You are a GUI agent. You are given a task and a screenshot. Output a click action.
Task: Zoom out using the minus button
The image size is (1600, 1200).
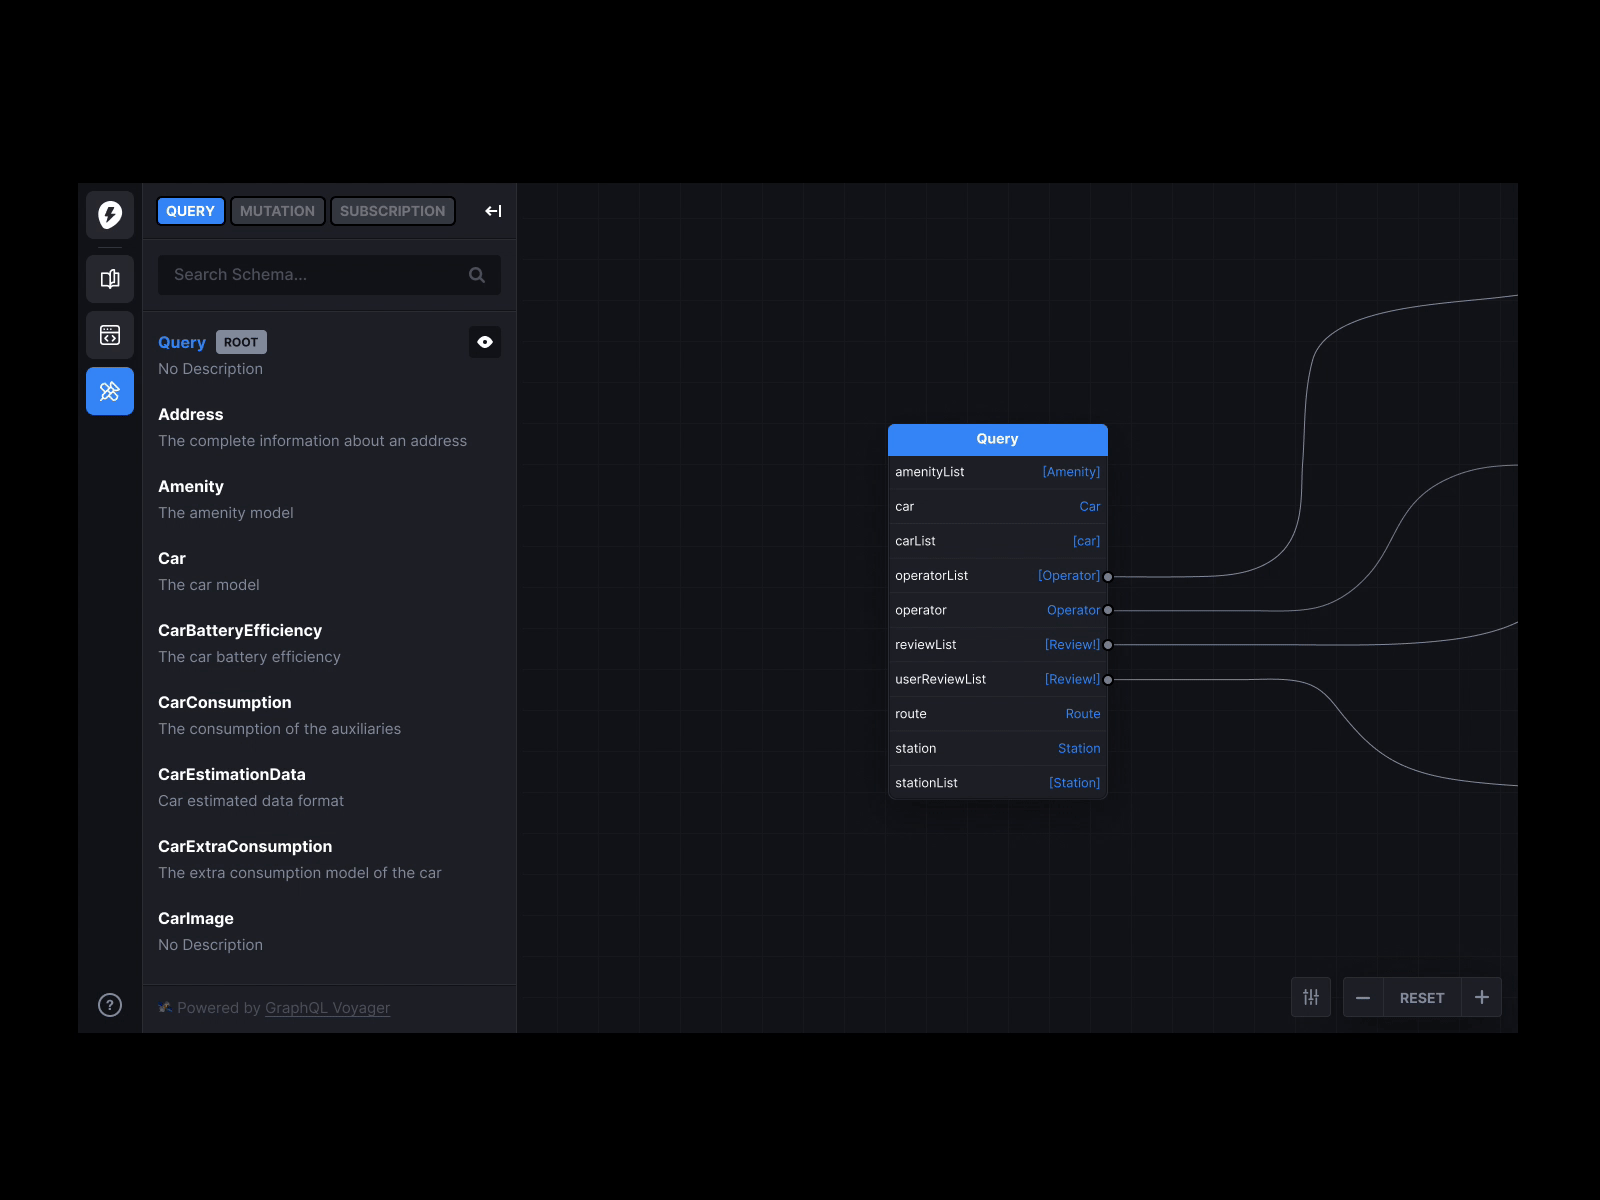point(1363,997)
